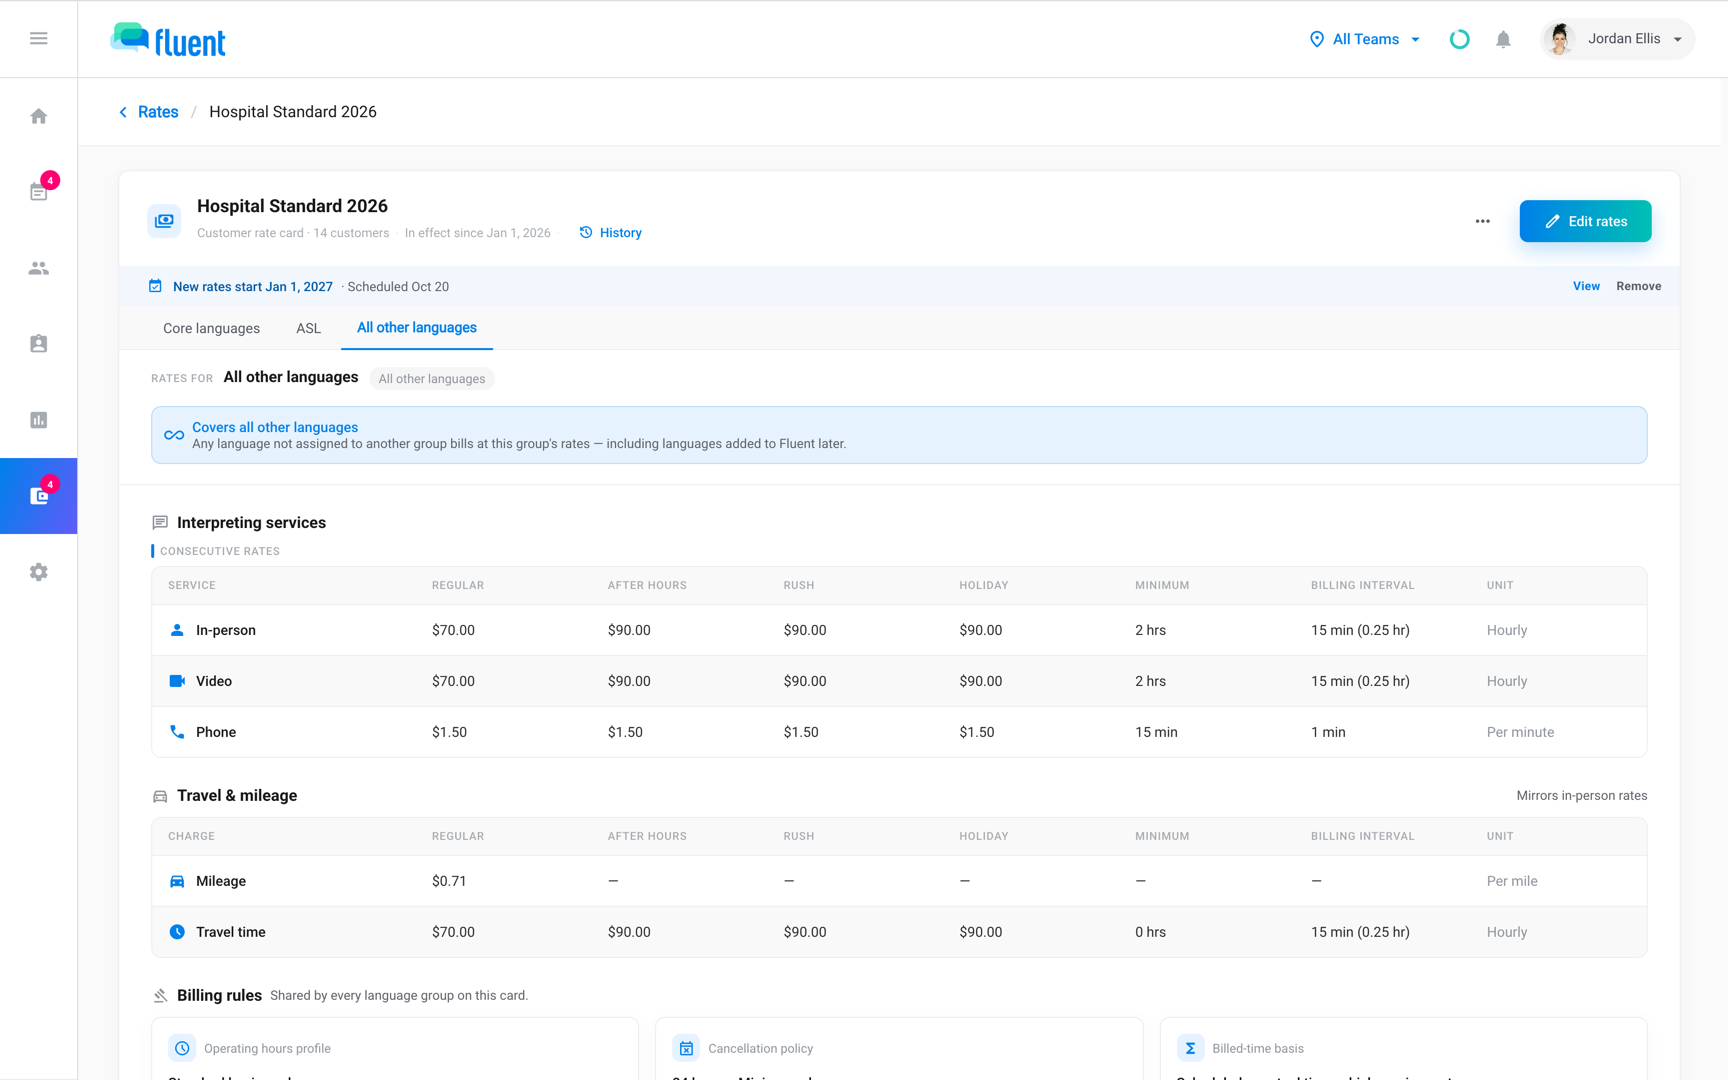Click the scheduled rates calendar icon
The height and width of the screenshot is (1080, 1728).
155,286
